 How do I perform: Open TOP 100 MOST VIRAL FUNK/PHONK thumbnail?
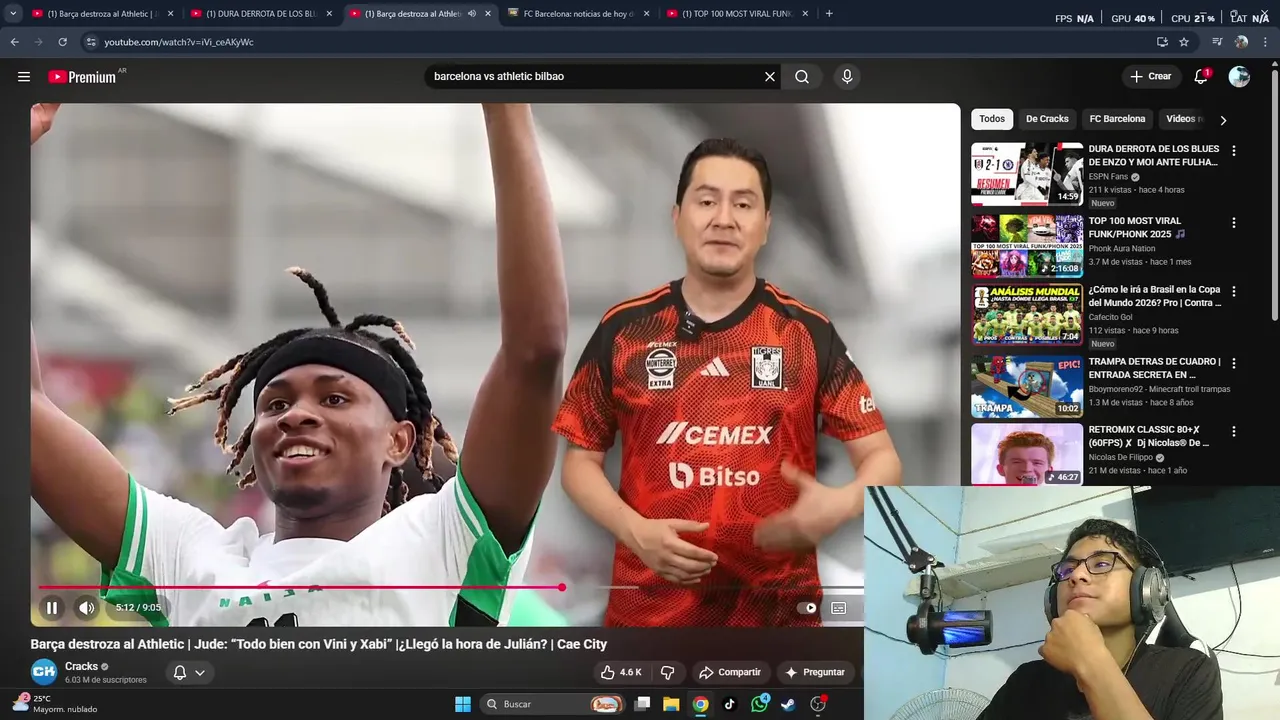(1027, 245)
